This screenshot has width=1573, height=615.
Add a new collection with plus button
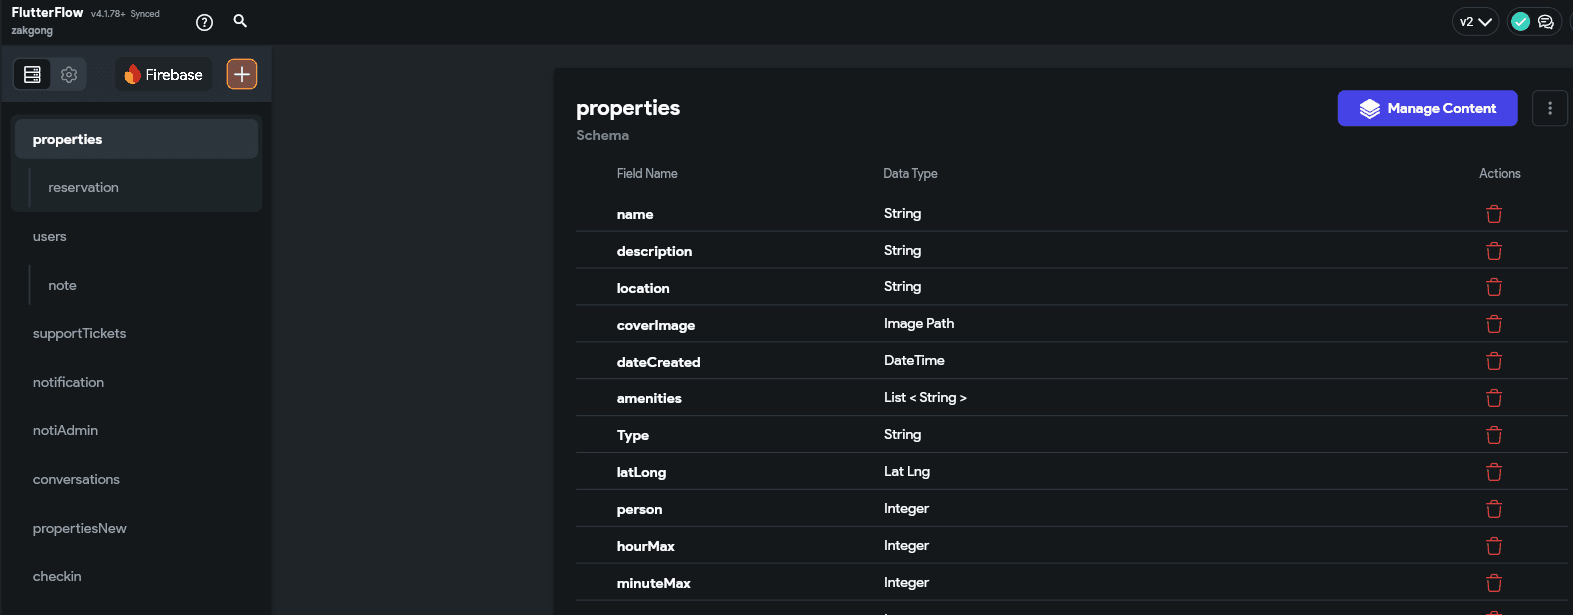[242, 75]
